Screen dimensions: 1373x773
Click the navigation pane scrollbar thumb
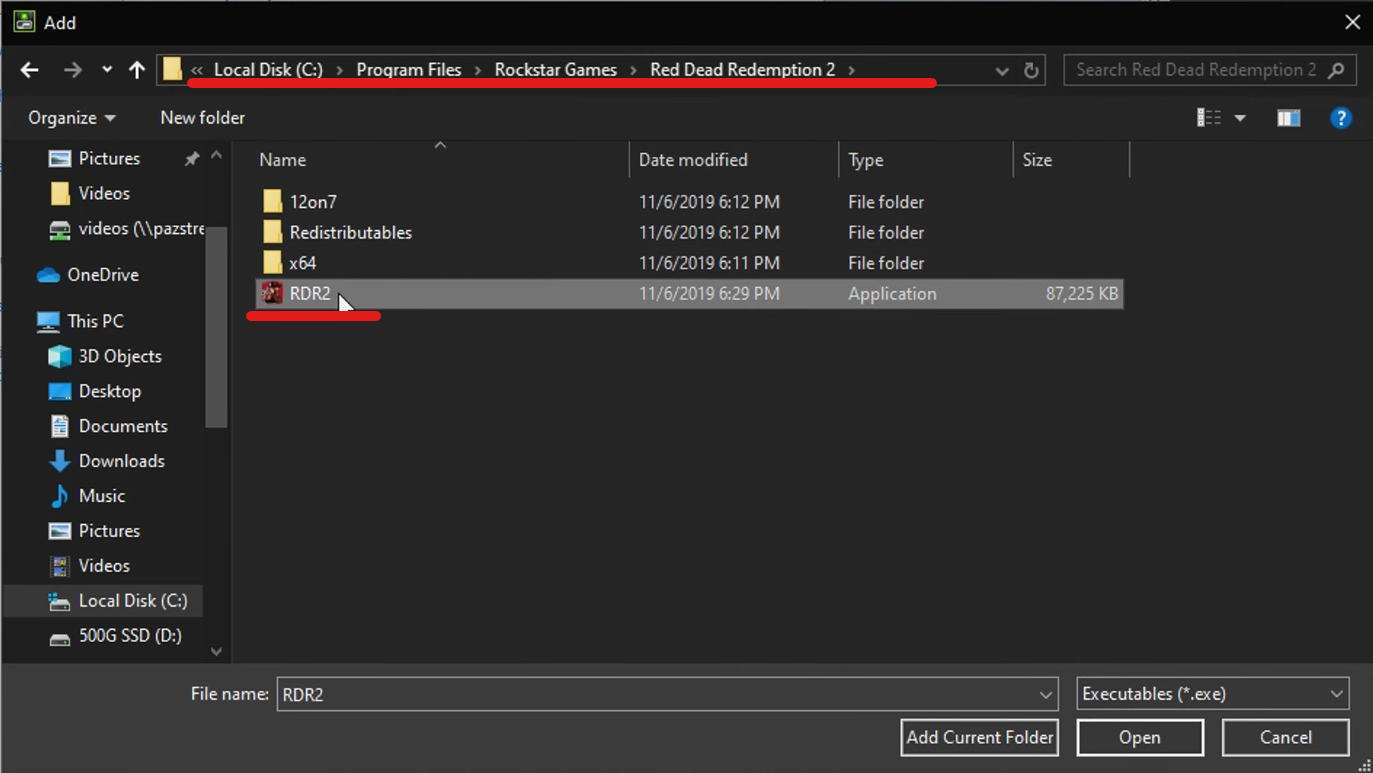pos(216,326)
